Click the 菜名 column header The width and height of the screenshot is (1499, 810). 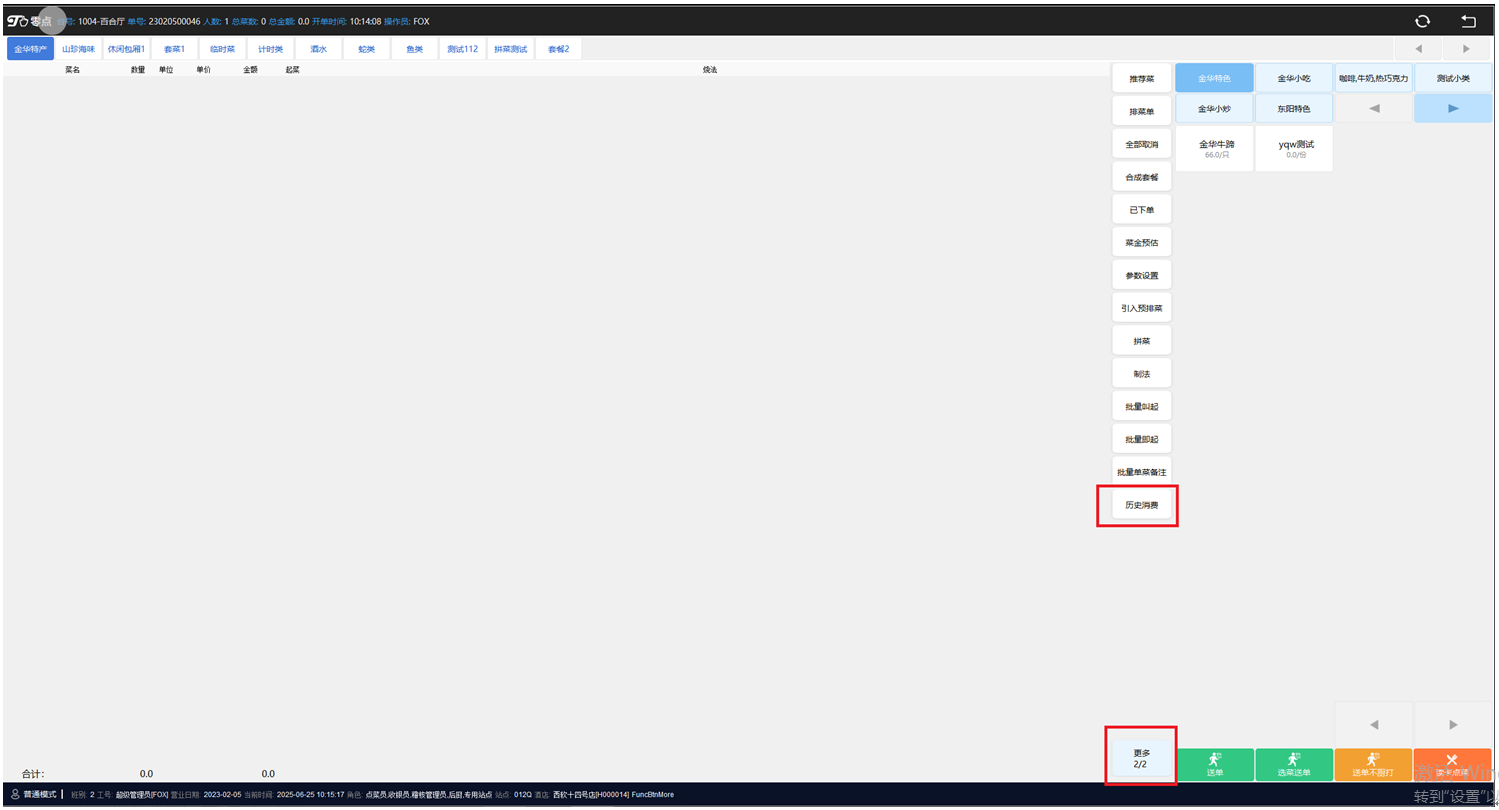click(x=72, y=70)
